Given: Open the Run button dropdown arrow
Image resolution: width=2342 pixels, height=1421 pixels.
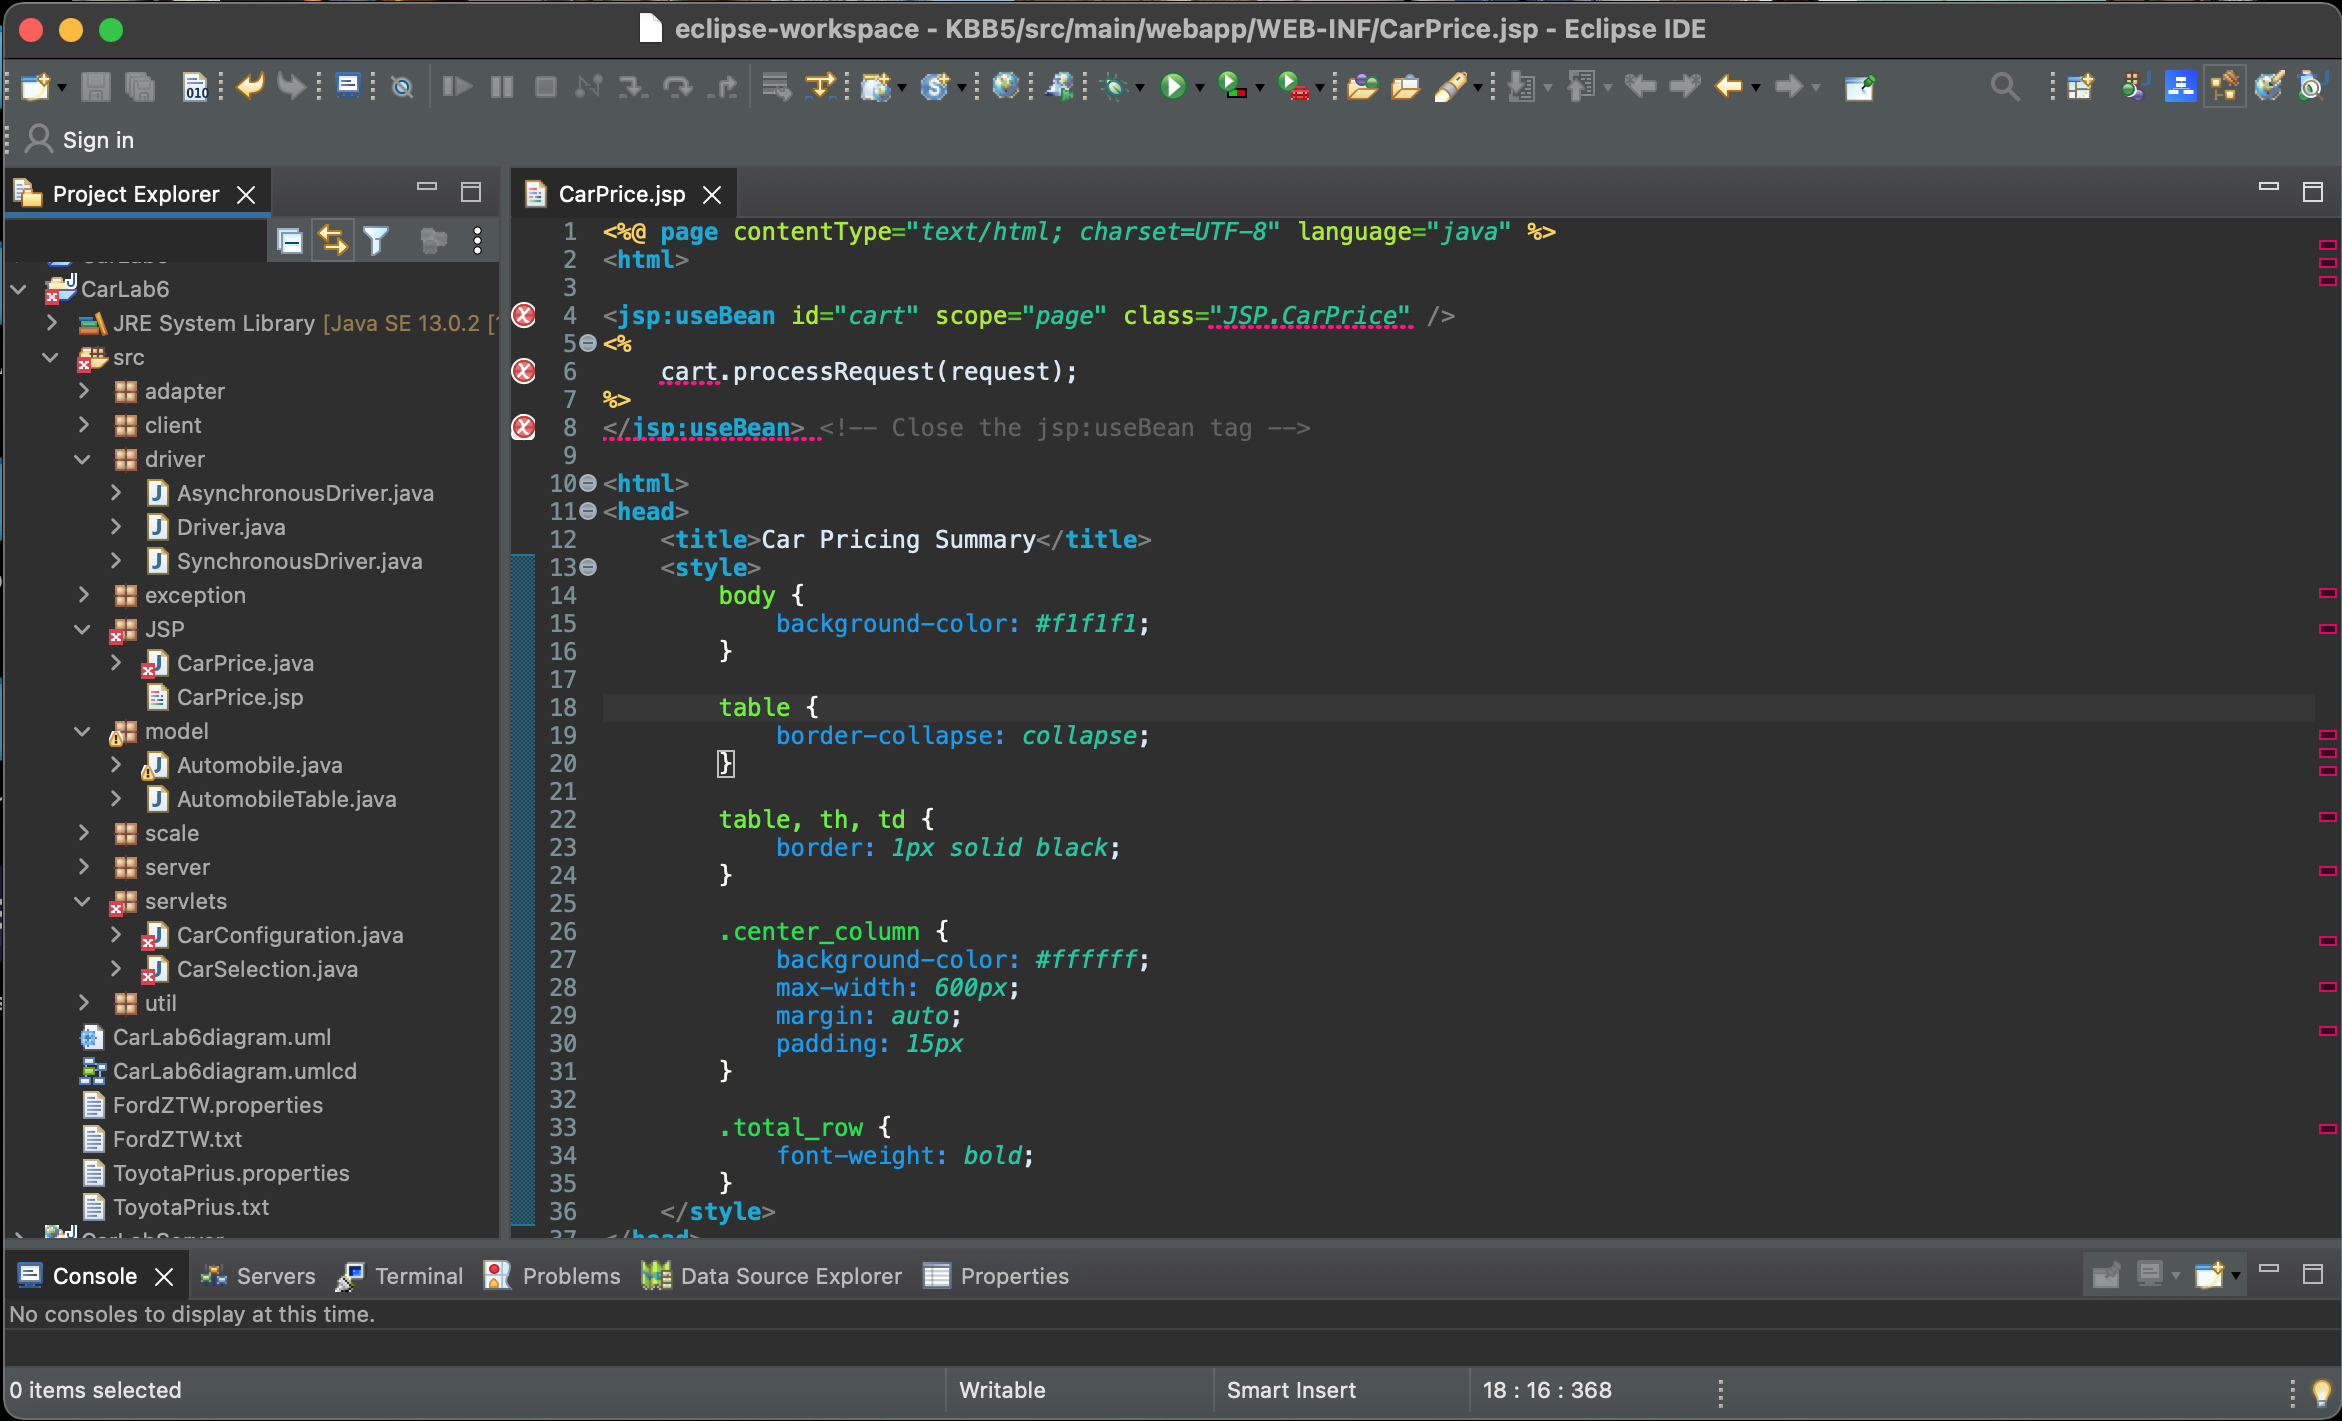Looking at the screenshot, I should [x=1199, y=88].
